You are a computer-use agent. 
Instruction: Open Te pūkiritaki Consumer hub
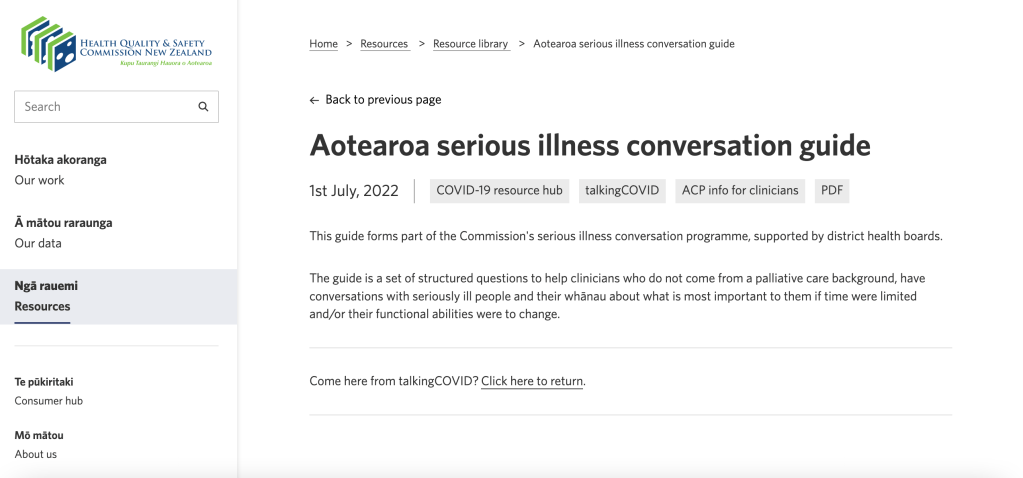click(x=48, y=391)
